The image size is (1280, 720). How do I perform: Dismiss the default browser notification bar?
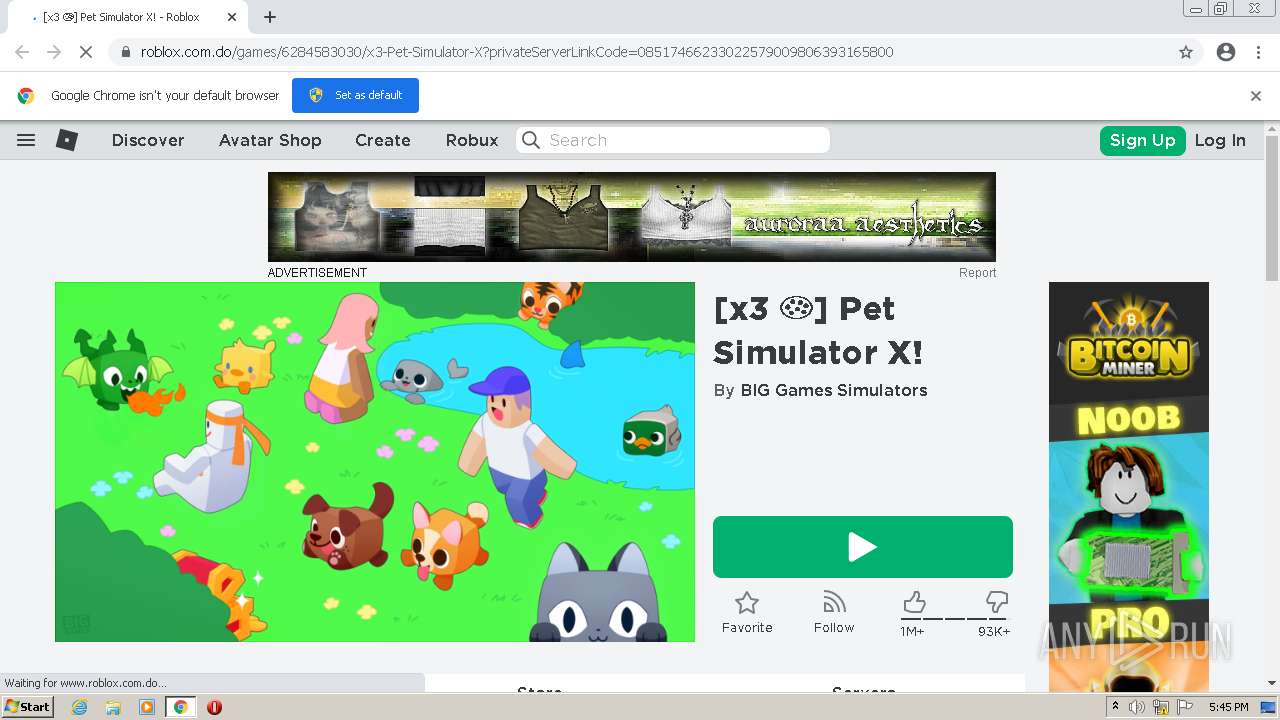1256,96
